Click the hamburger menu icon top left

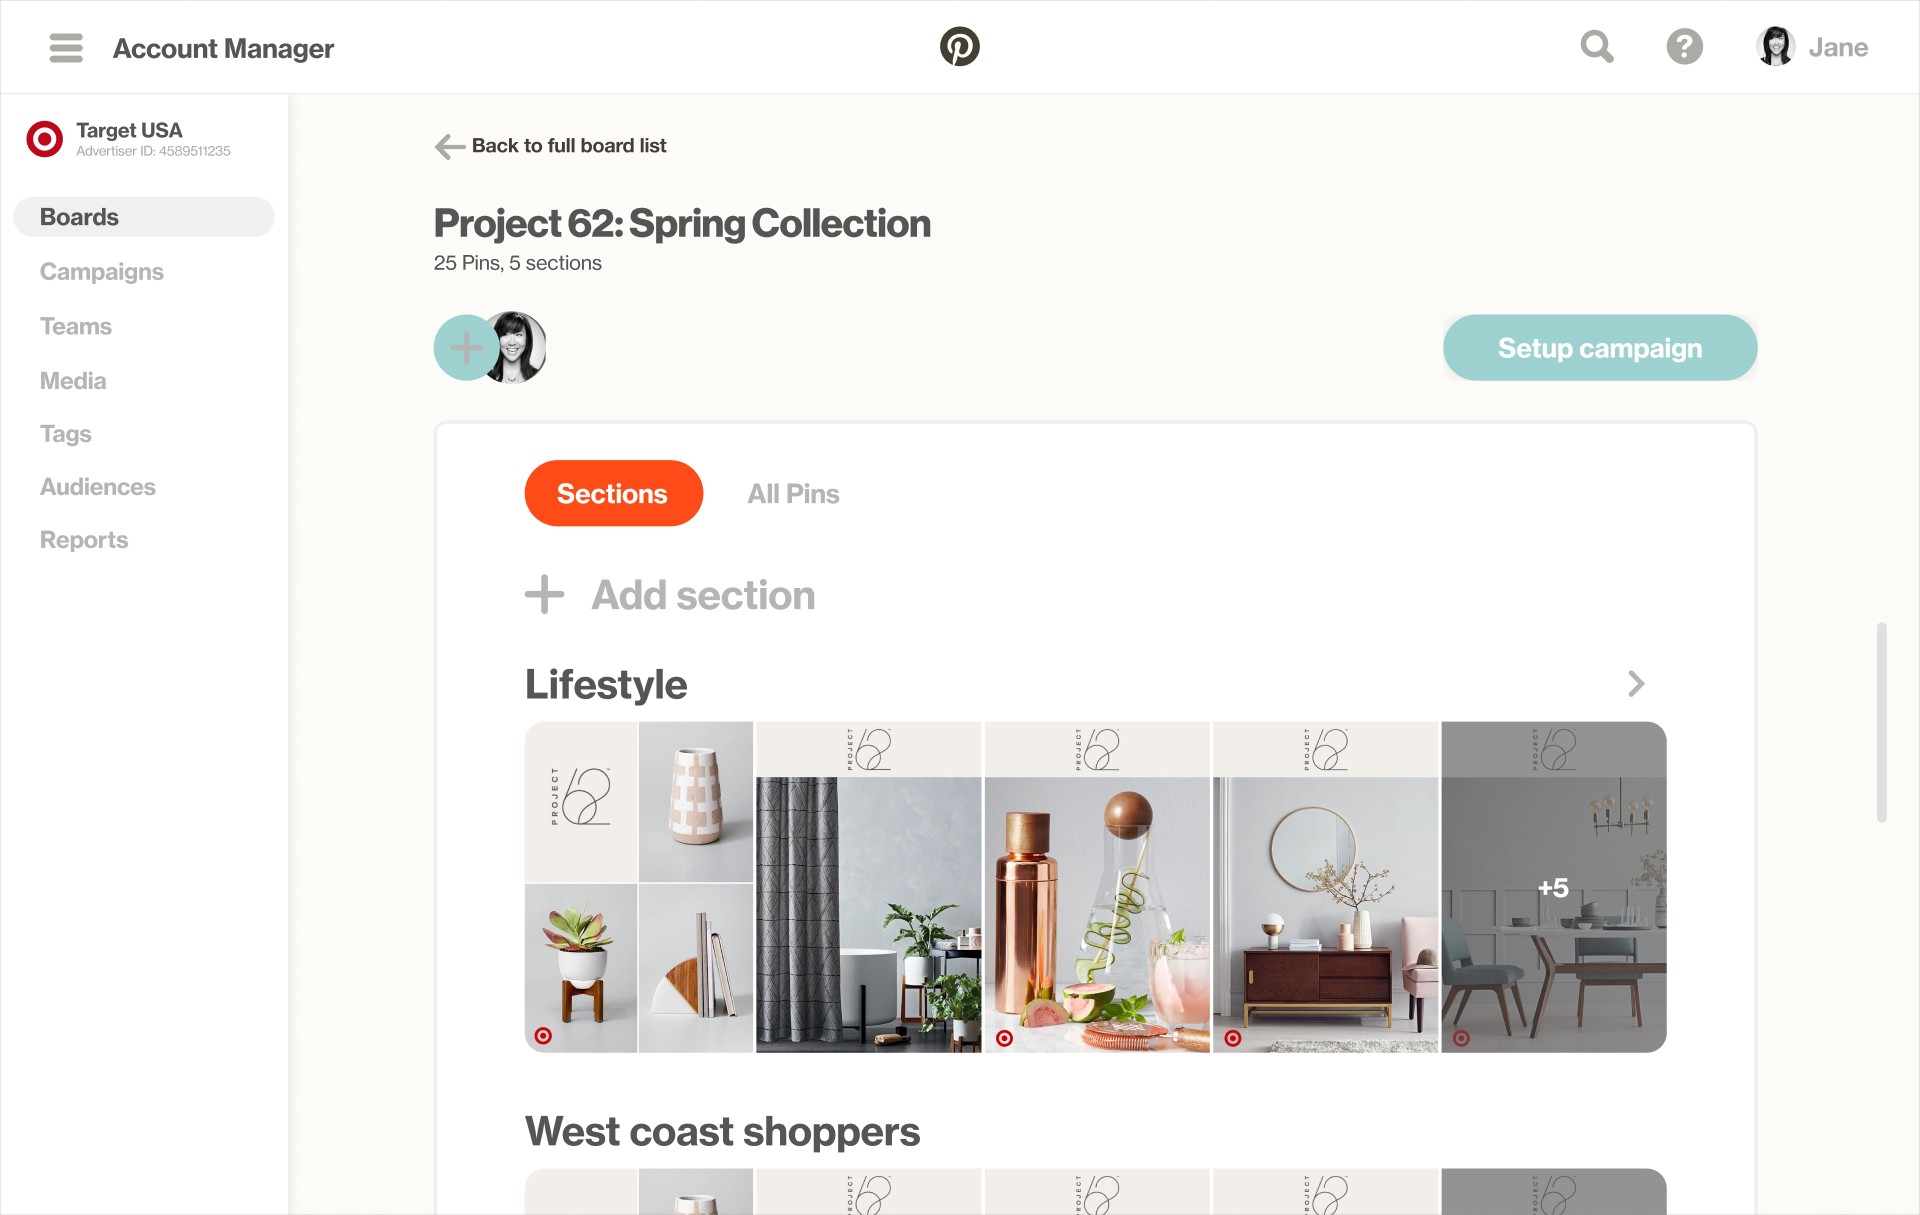[x=66, y=48]
